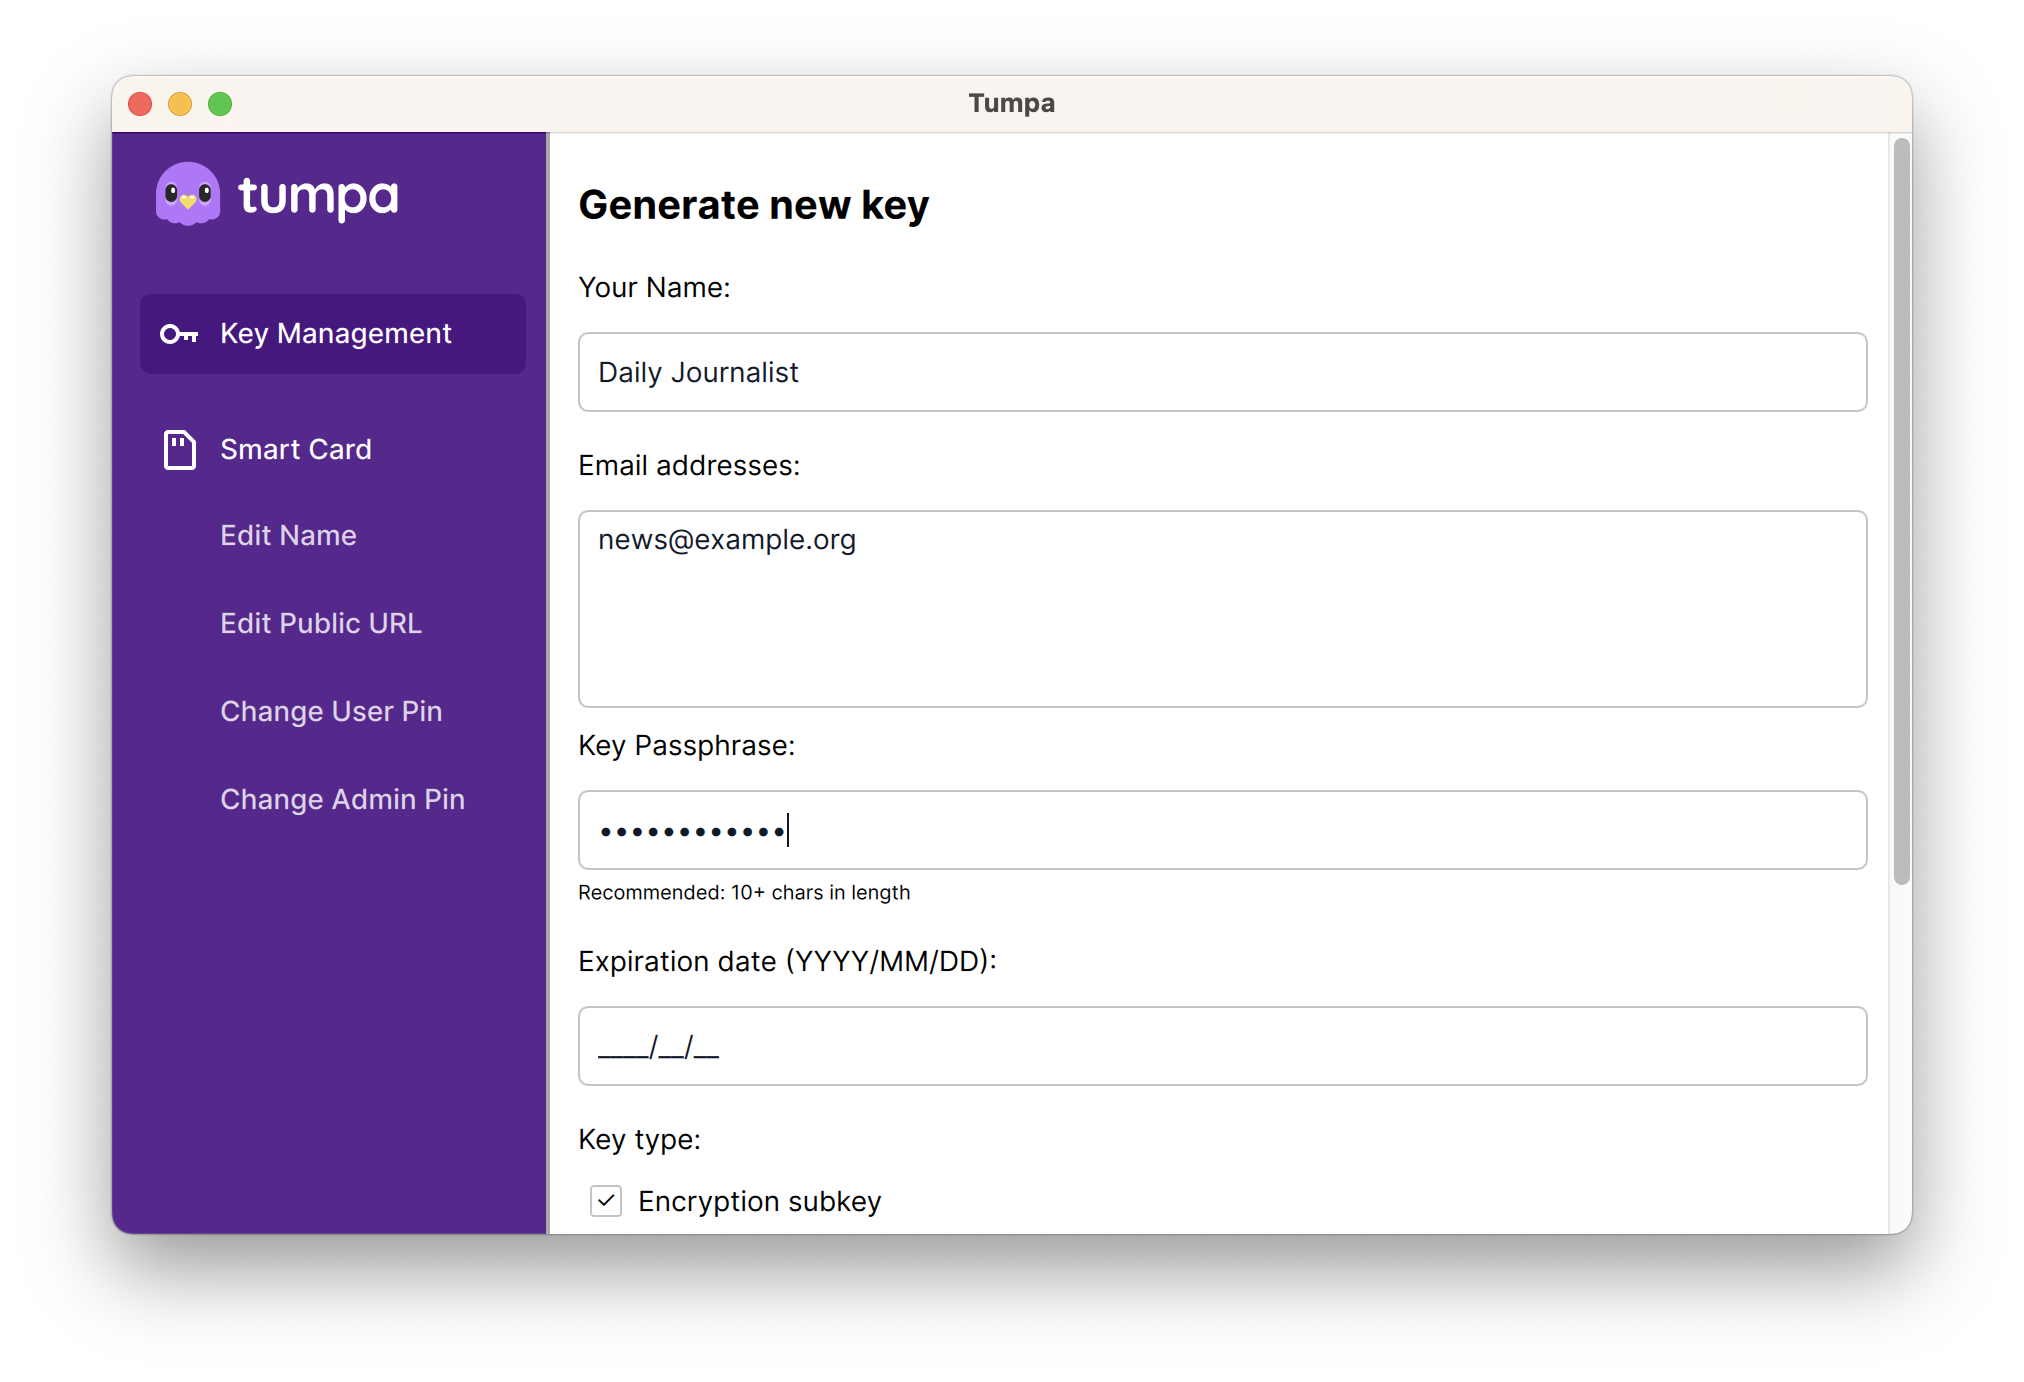Image resolution: width=2024 pixels, height=1382 pixels.
Task: Click the Encryption subkey label text
Action: pyautogui.click(x=759, y=1201)
